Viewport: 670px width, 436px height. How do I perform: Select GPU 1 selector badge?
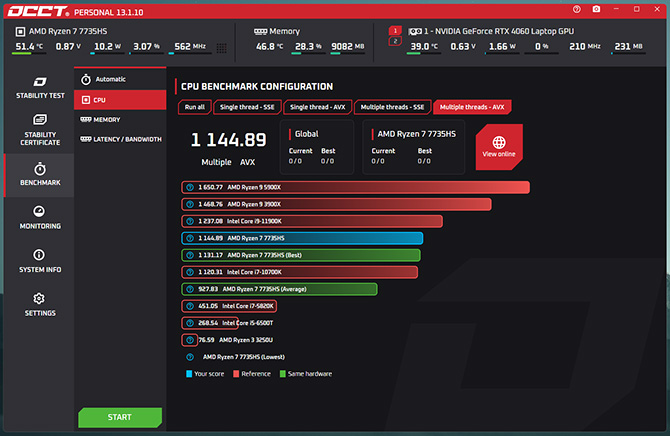tap(395, 31)
